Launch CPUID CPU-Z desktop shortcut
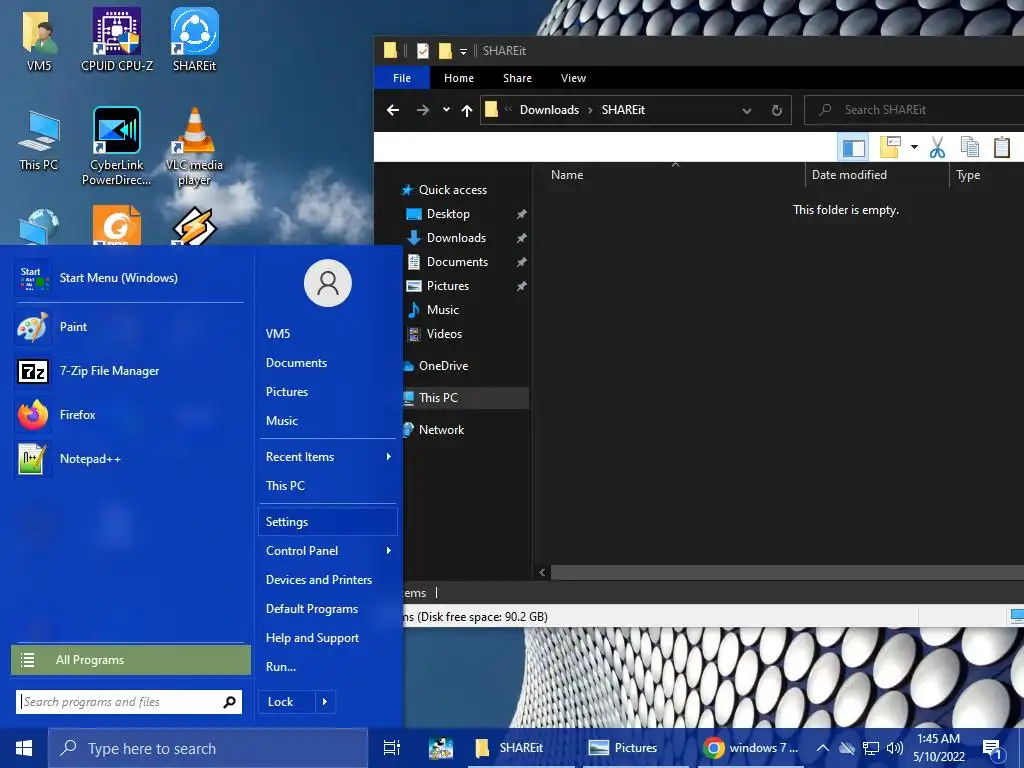Screen dimensions: 1024x768 pos(117,39)
